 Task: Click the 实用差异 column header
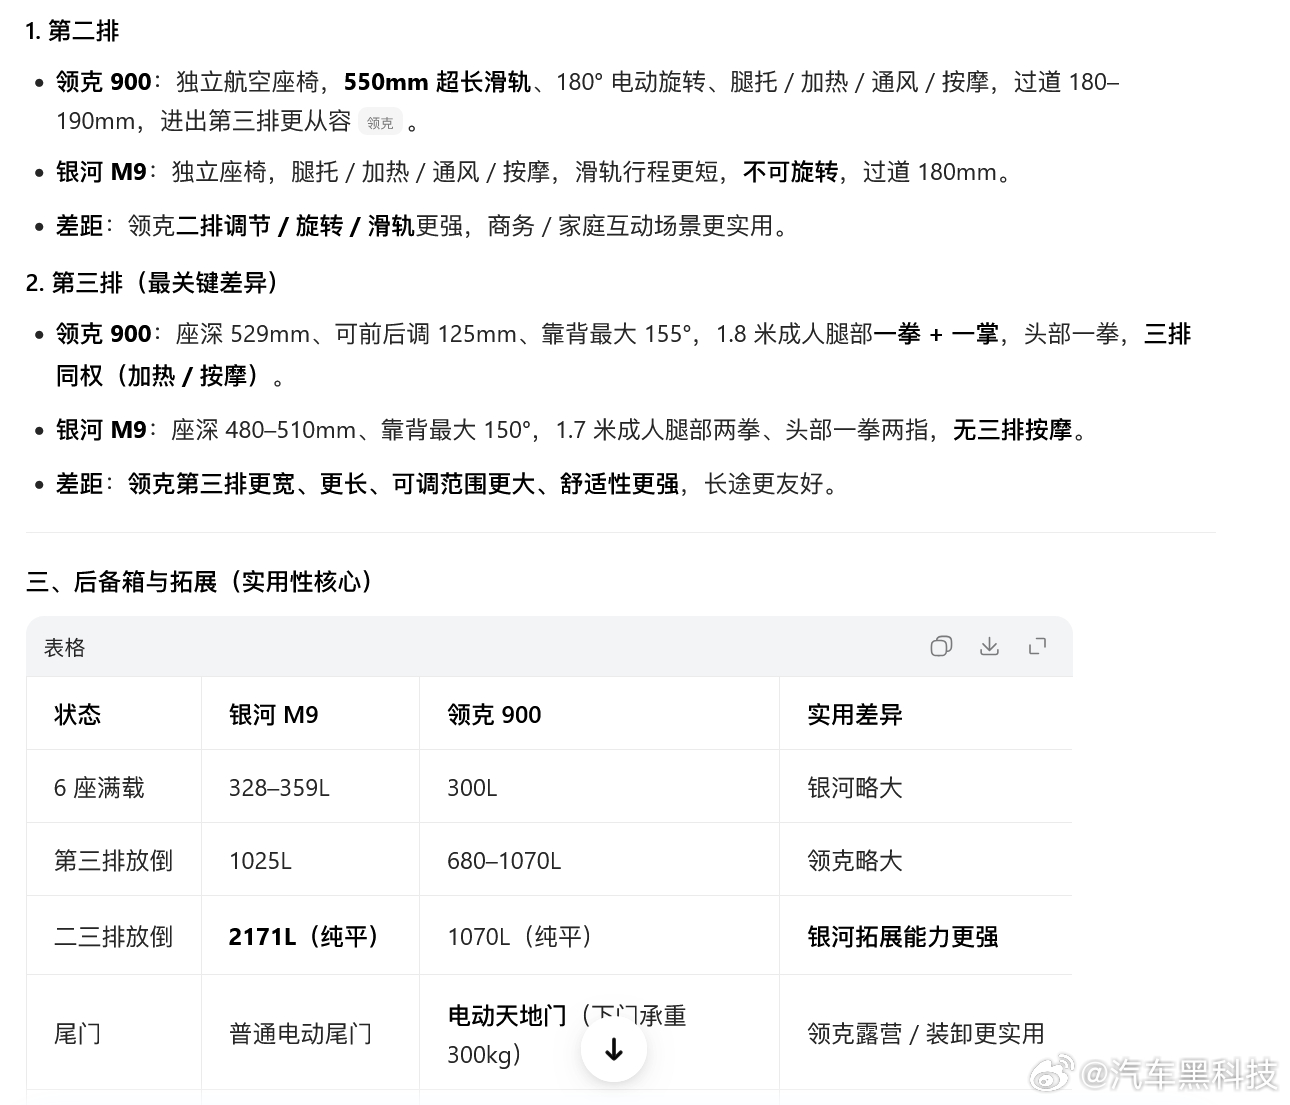855,714
